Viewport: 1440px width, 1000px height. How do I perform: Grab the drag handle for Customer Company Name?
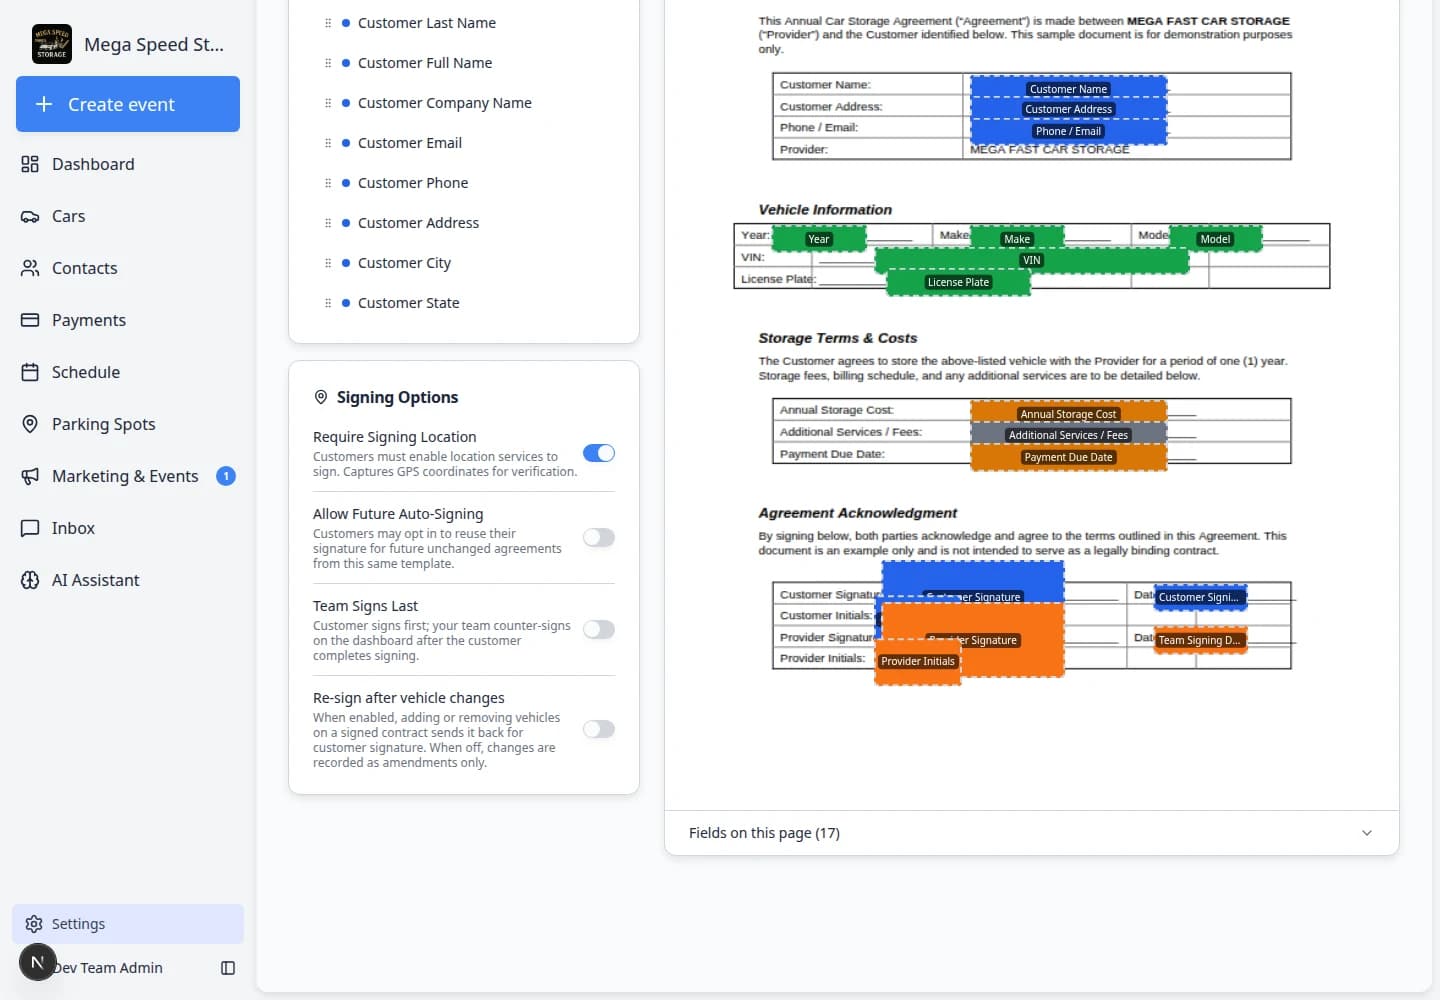coord(328,103)
